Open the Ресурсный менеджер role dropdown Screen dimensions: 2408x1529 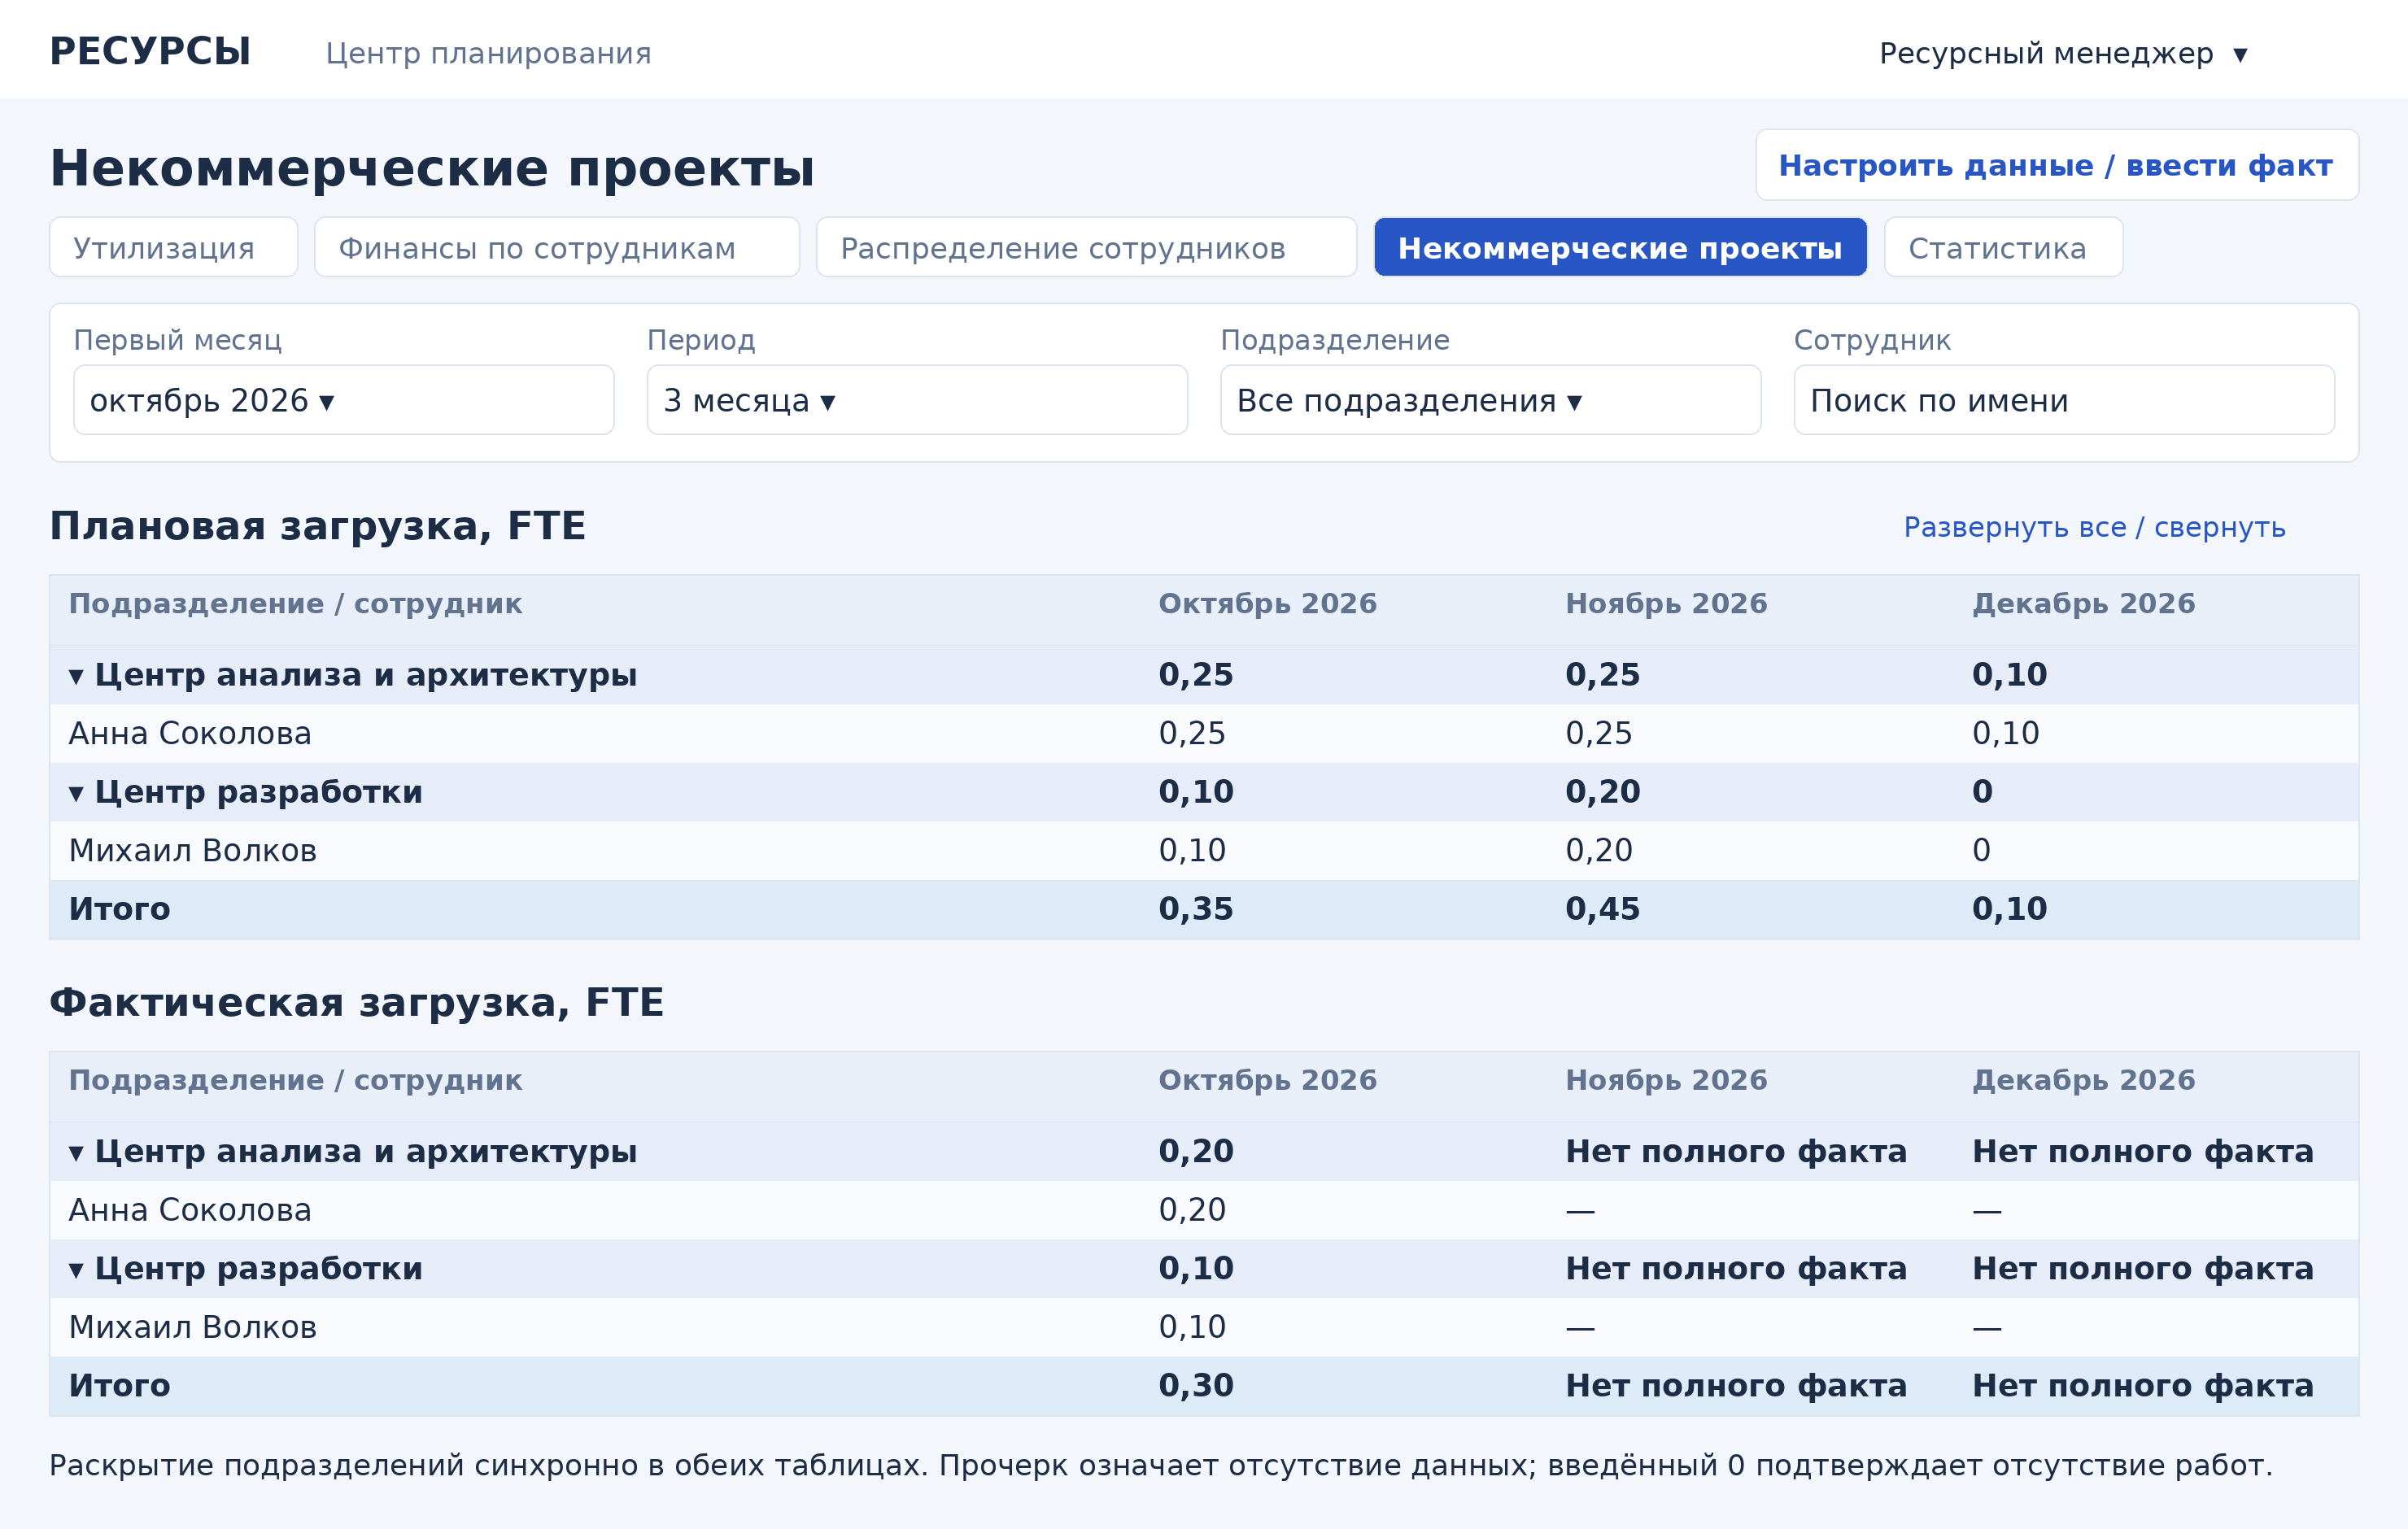pos(2063,53)
